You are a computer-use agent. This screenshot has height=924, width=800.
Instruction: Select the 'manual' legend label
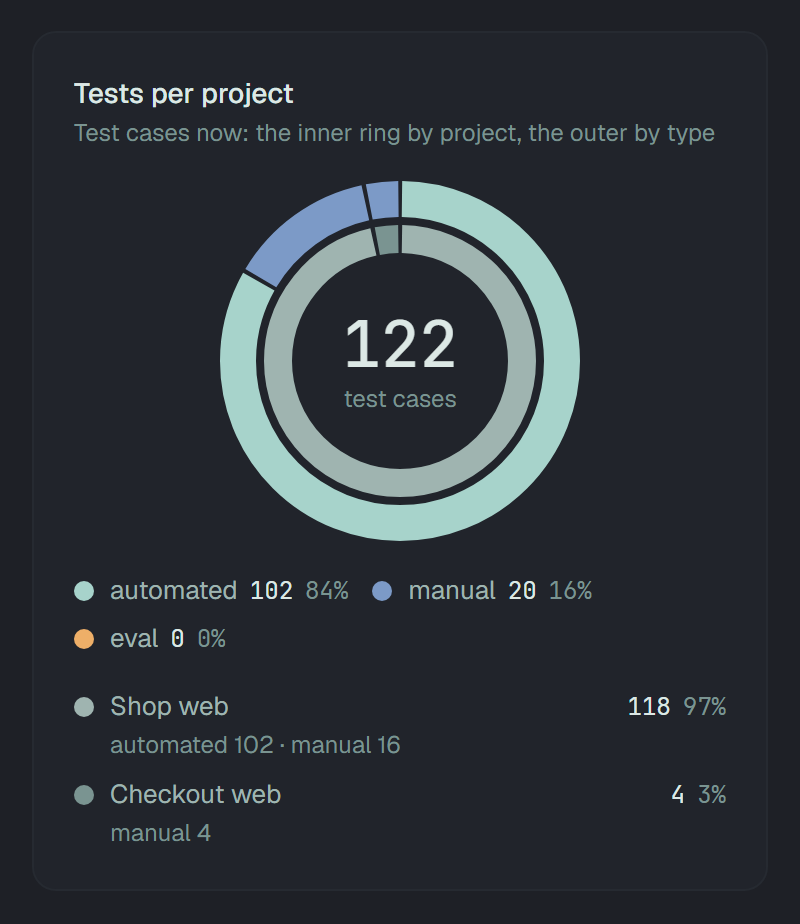click(x=452, y=590)
